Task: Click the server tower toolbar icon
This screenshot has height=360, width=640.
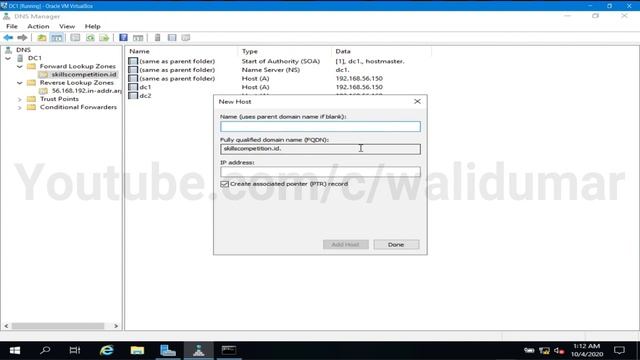Action: tap(158, 38)
